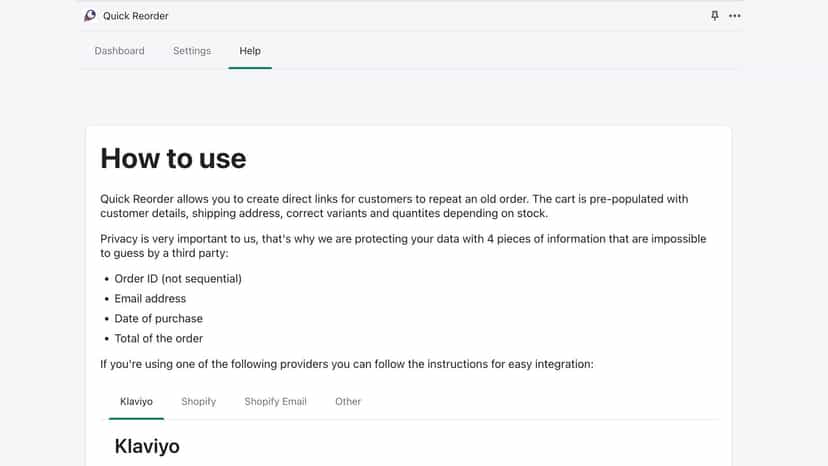Click the Order ID (not sequential) bullet
The image size is (828, 466).
tap(178, 278)
